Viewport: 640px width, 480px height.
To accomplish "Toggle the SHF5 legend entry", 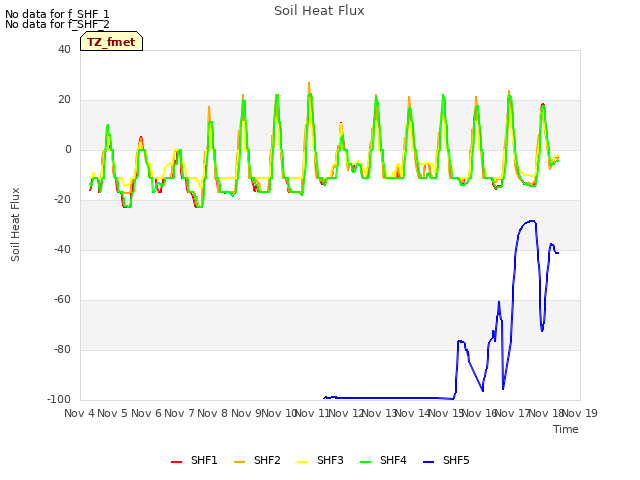I will pyautogui.click(x=447, y=461).
